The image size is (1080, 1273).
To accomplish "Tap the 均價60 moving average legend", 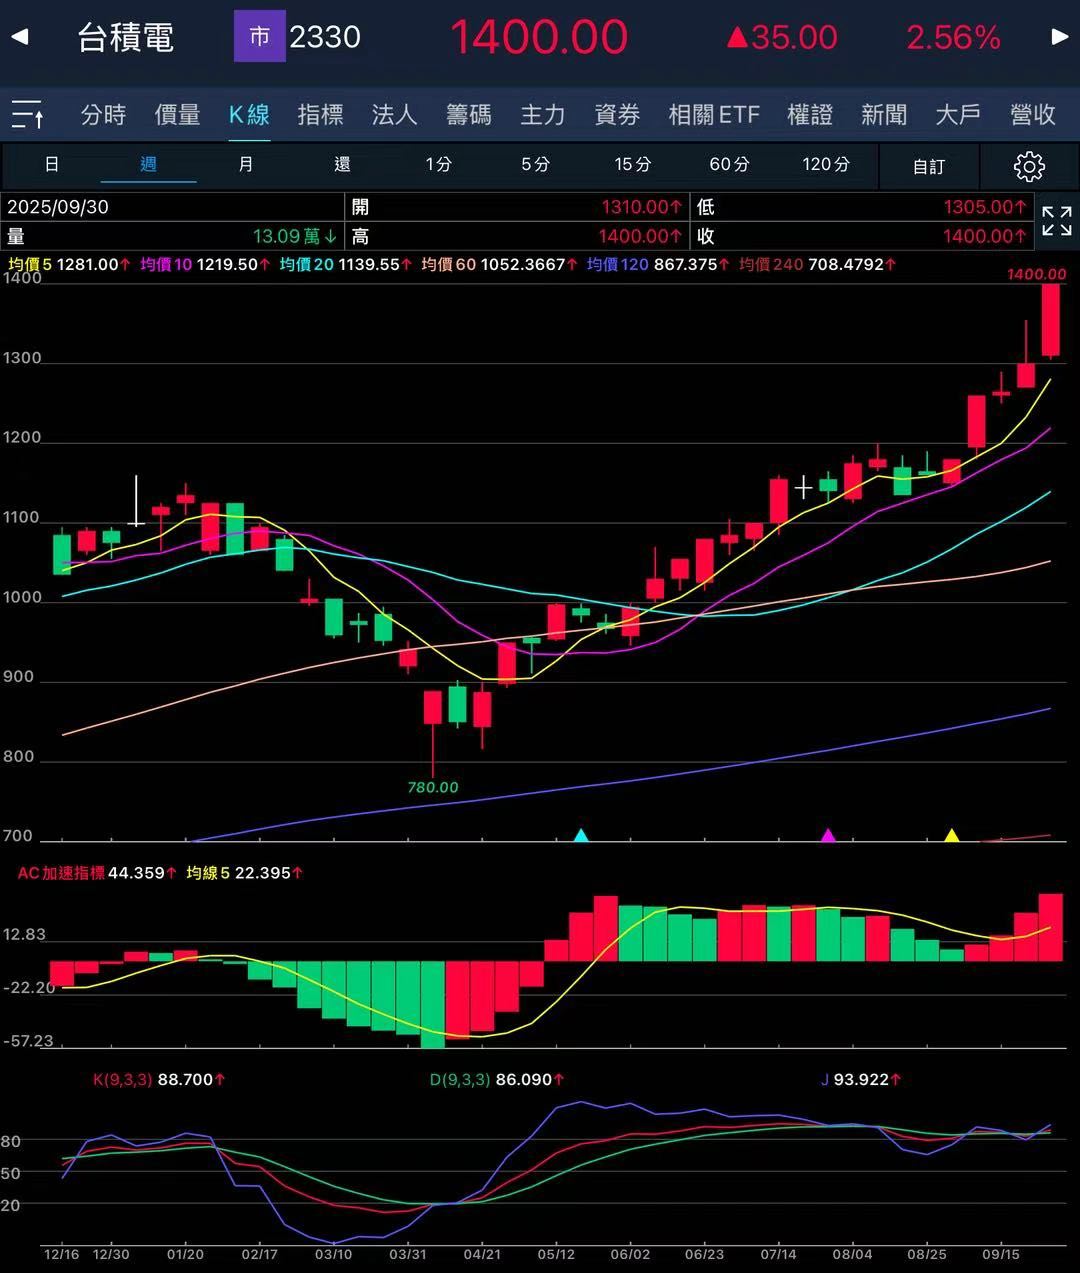I will pos(500,265).
